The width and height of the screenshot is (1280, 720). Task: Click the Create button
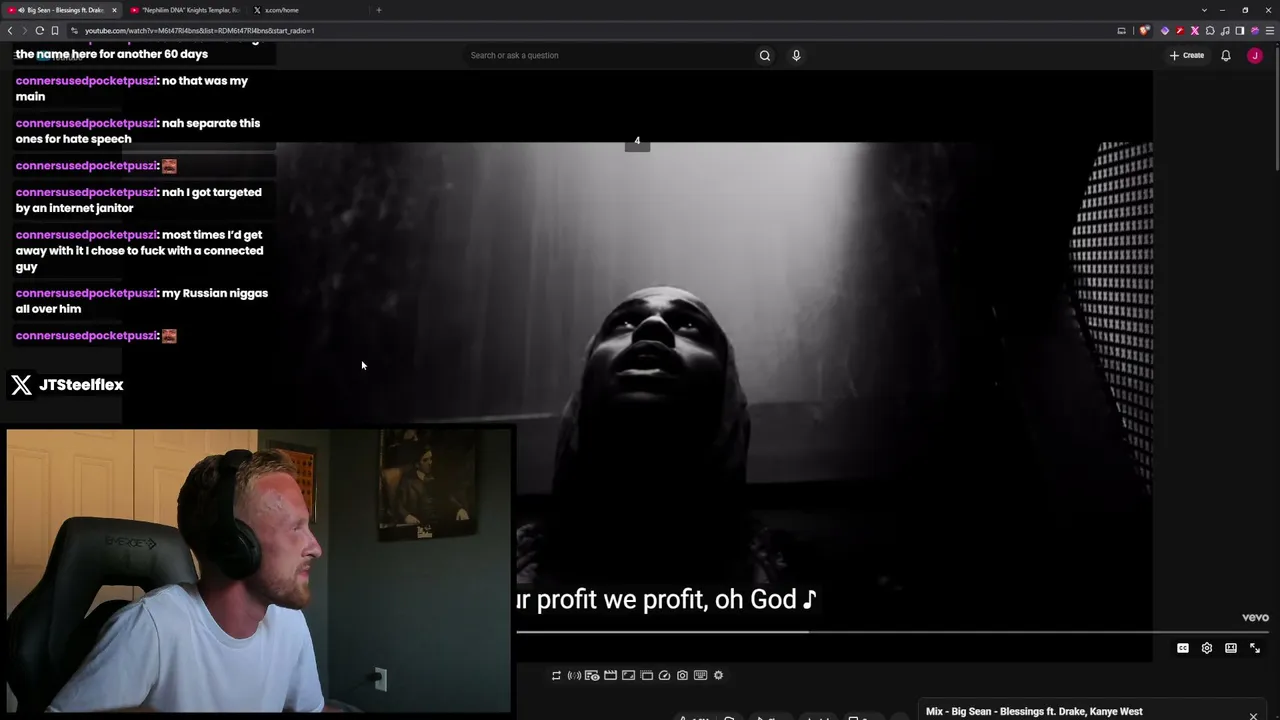coord(1187,55)
